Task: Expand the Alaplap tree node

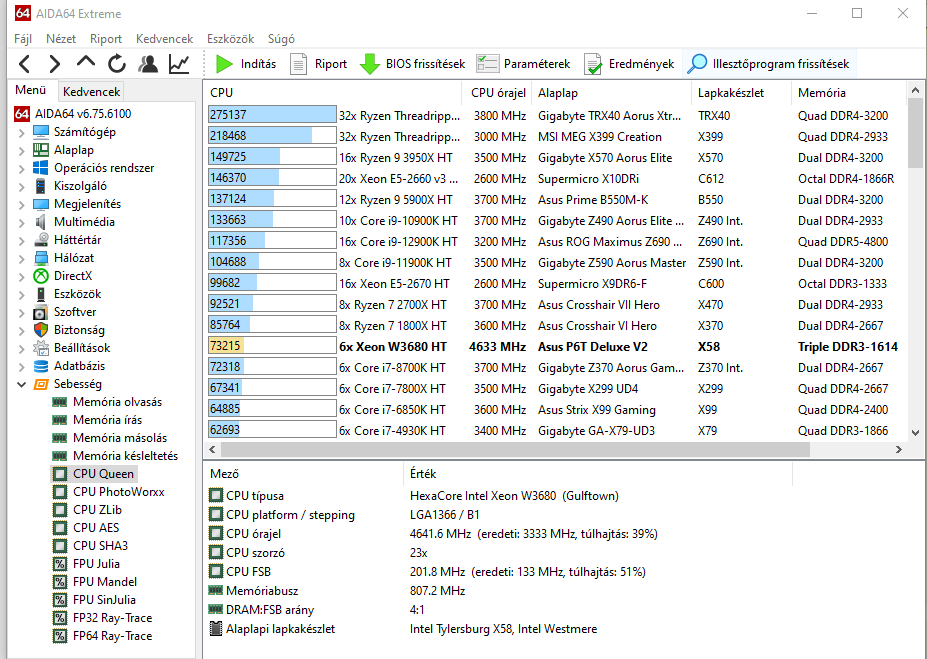Action: 21,151
